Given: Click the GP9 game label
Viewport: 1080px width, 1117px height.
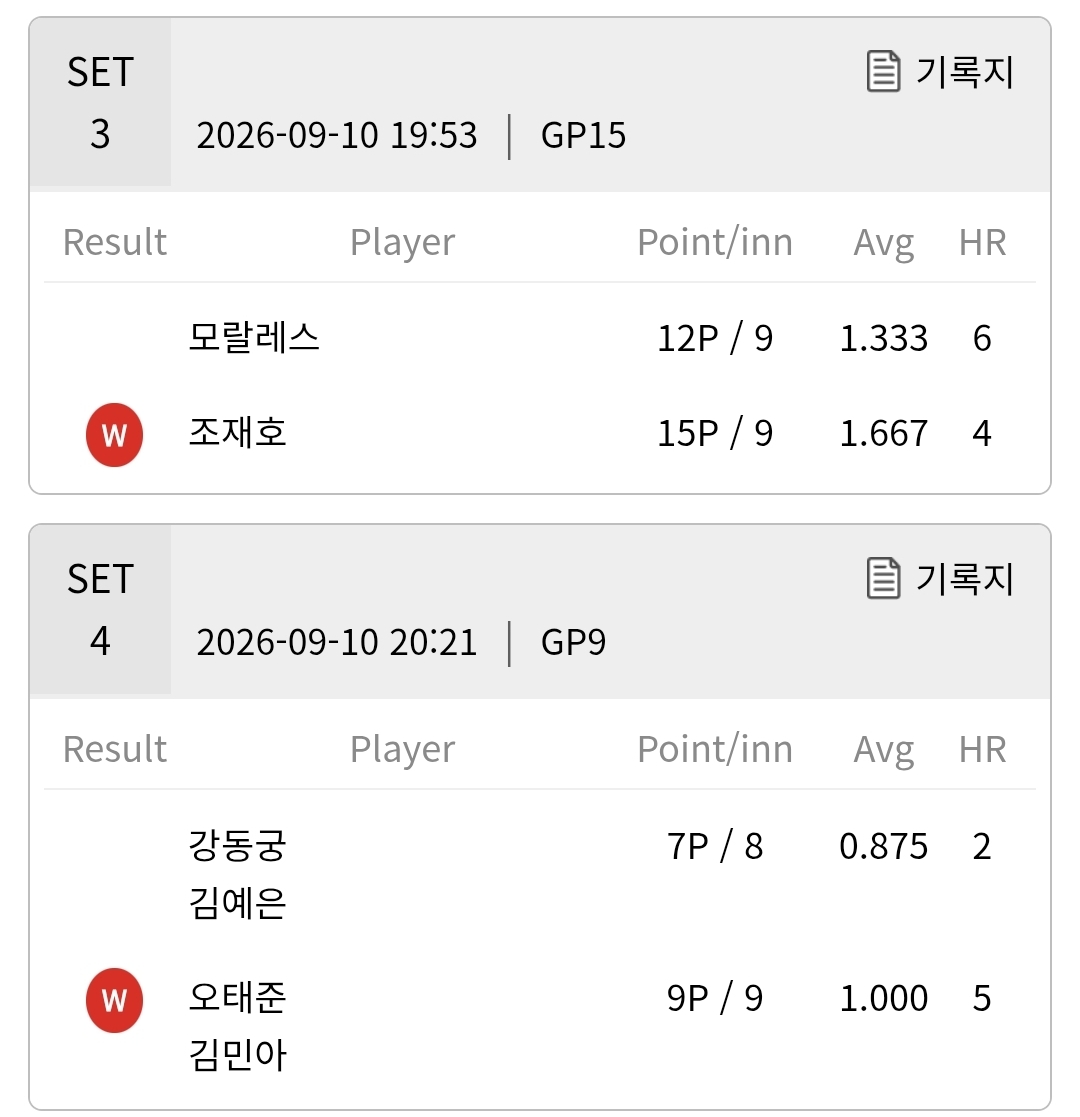Looking at the screenshot, I should pos(573,643).
